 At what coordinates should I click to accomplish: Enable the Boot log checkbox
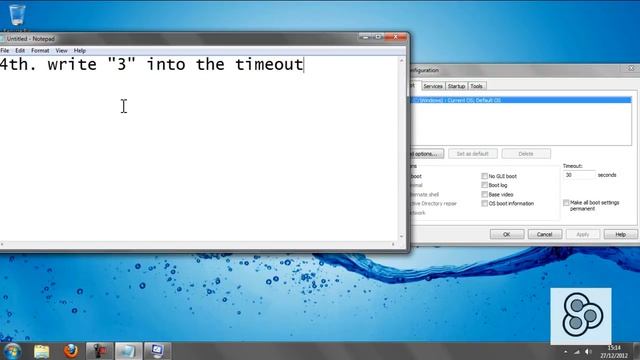click(484, 185)
